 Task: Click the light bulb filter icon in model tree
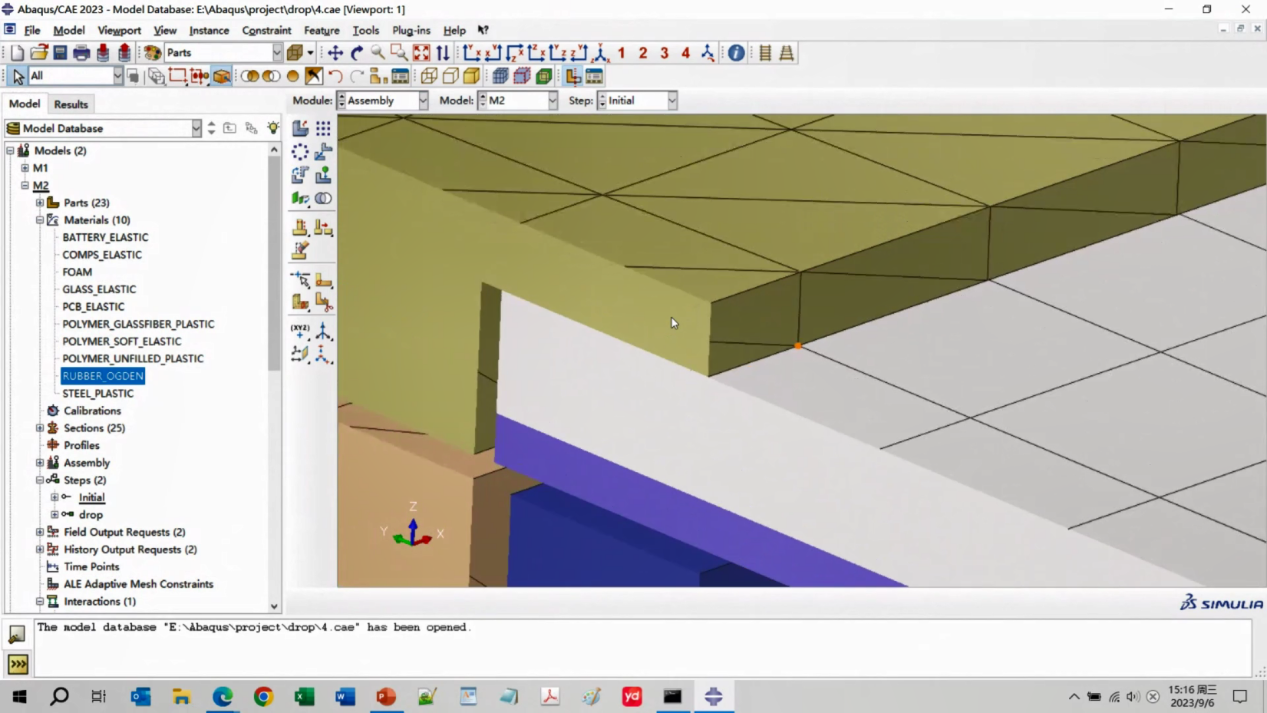(273, 128)
